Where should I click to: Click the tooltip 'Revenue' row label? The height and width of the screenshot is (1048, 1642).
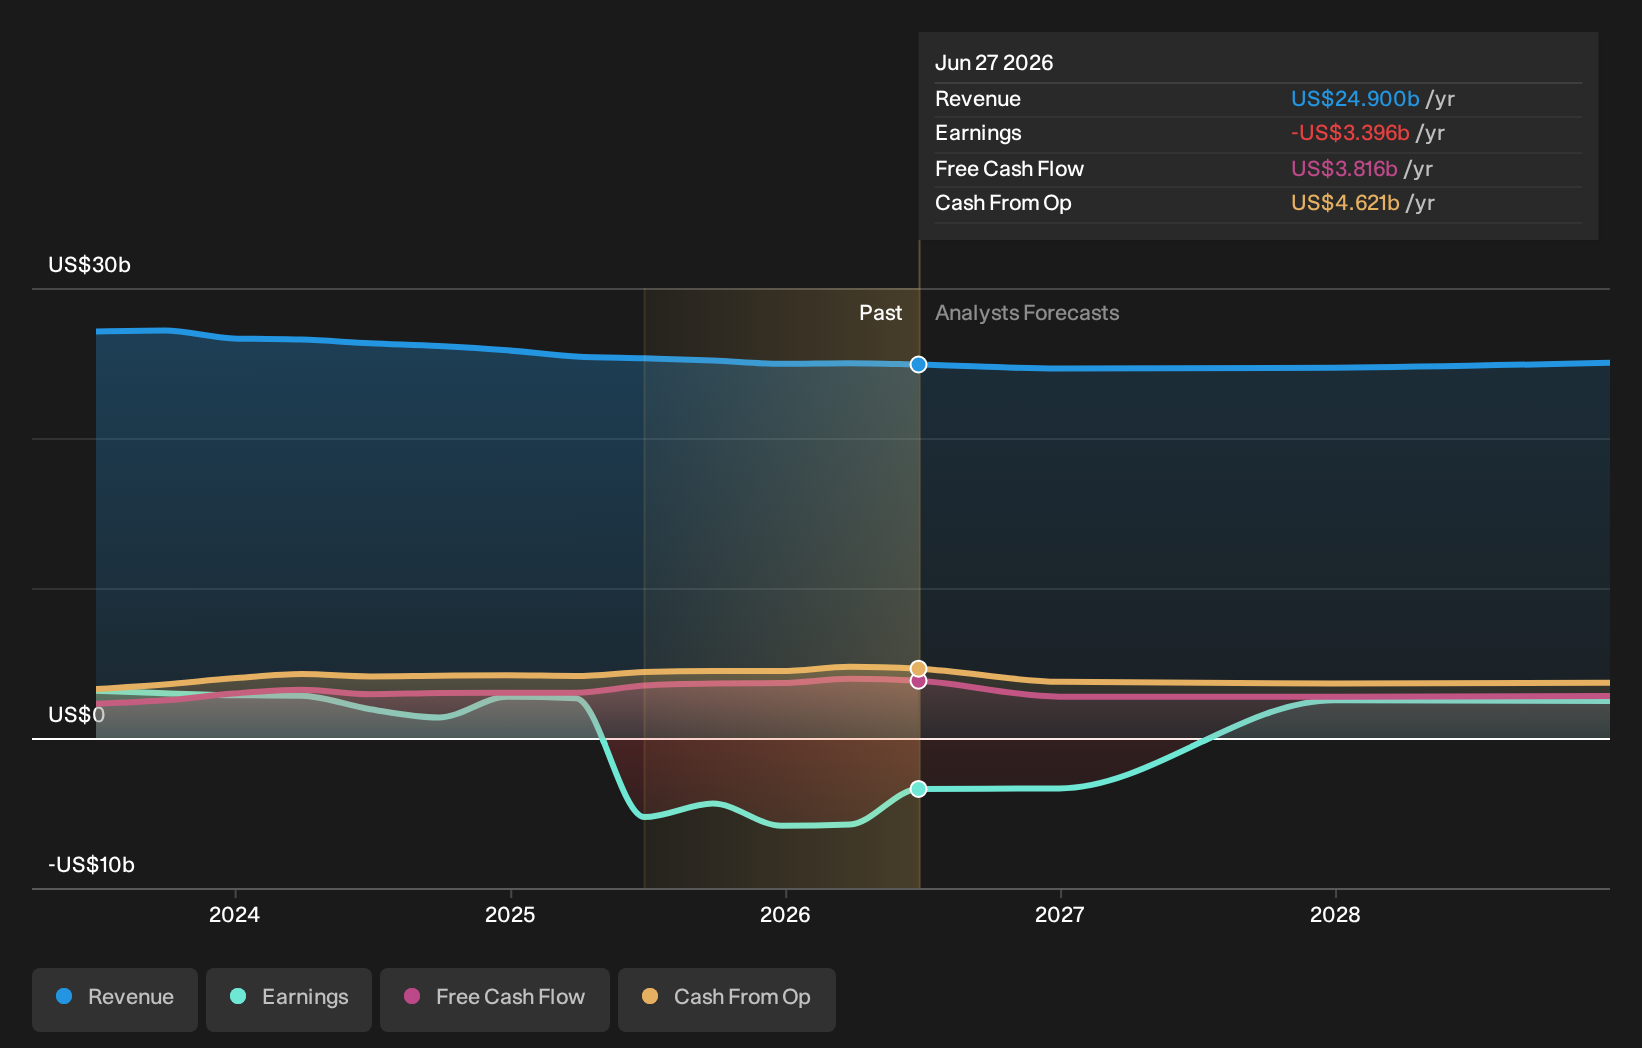coord(978,99)
